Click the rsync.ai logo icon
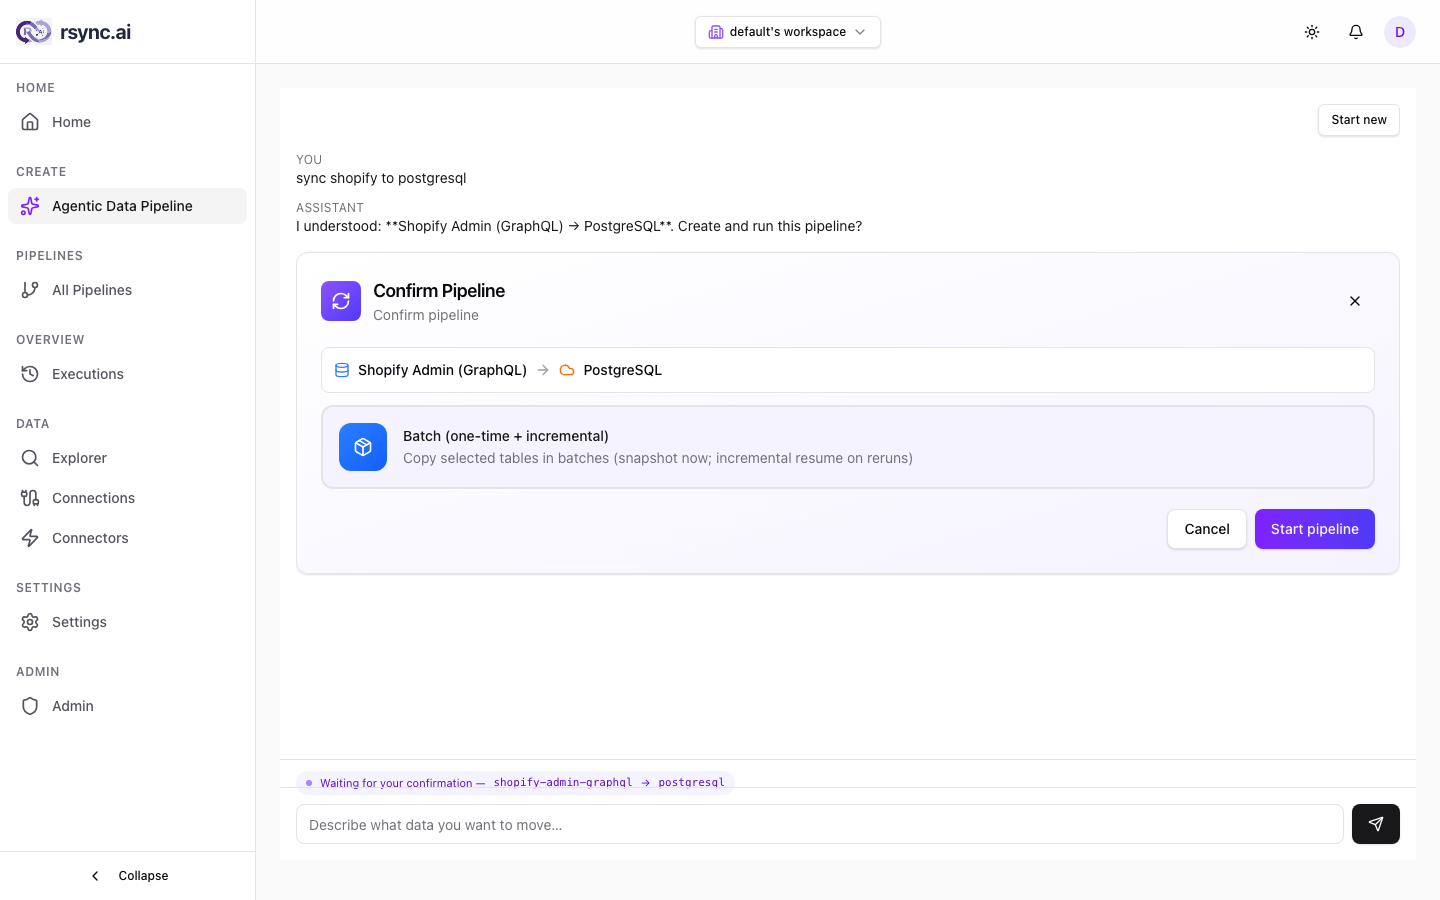The width and height of the screenshot is (1440, 900). (34, 32)
